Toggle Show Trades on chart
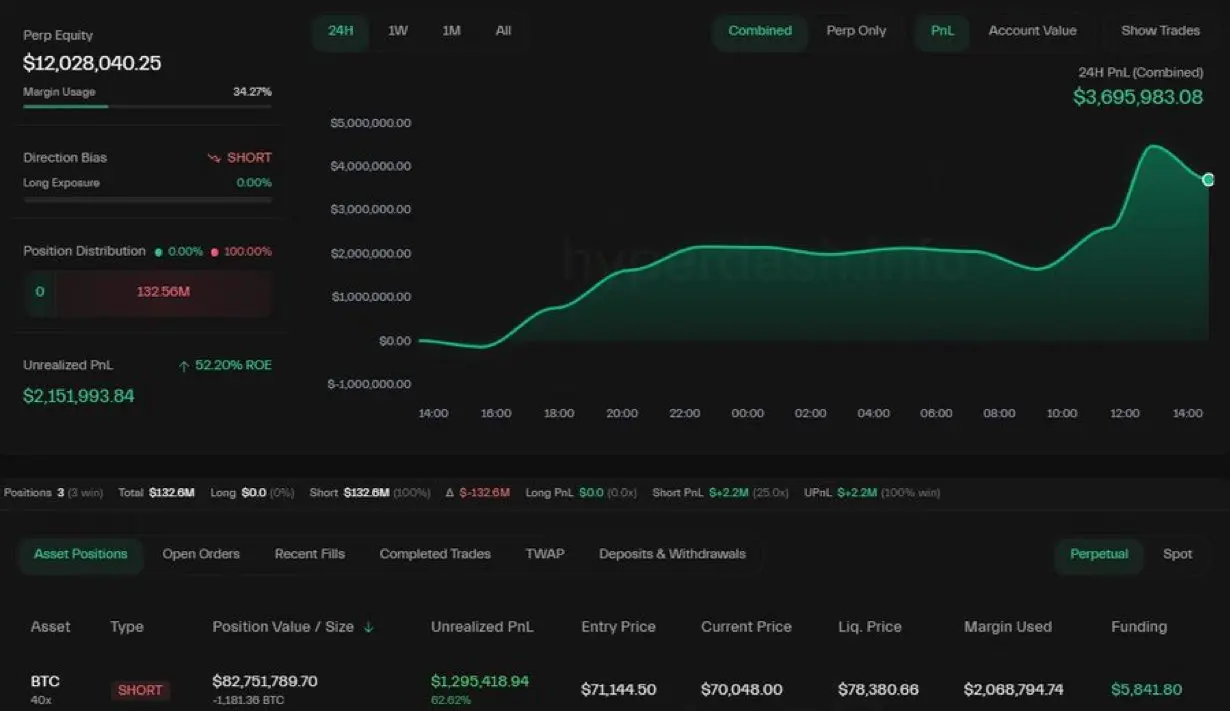Screen dimensions: 1230x711 pos(1160,31)
